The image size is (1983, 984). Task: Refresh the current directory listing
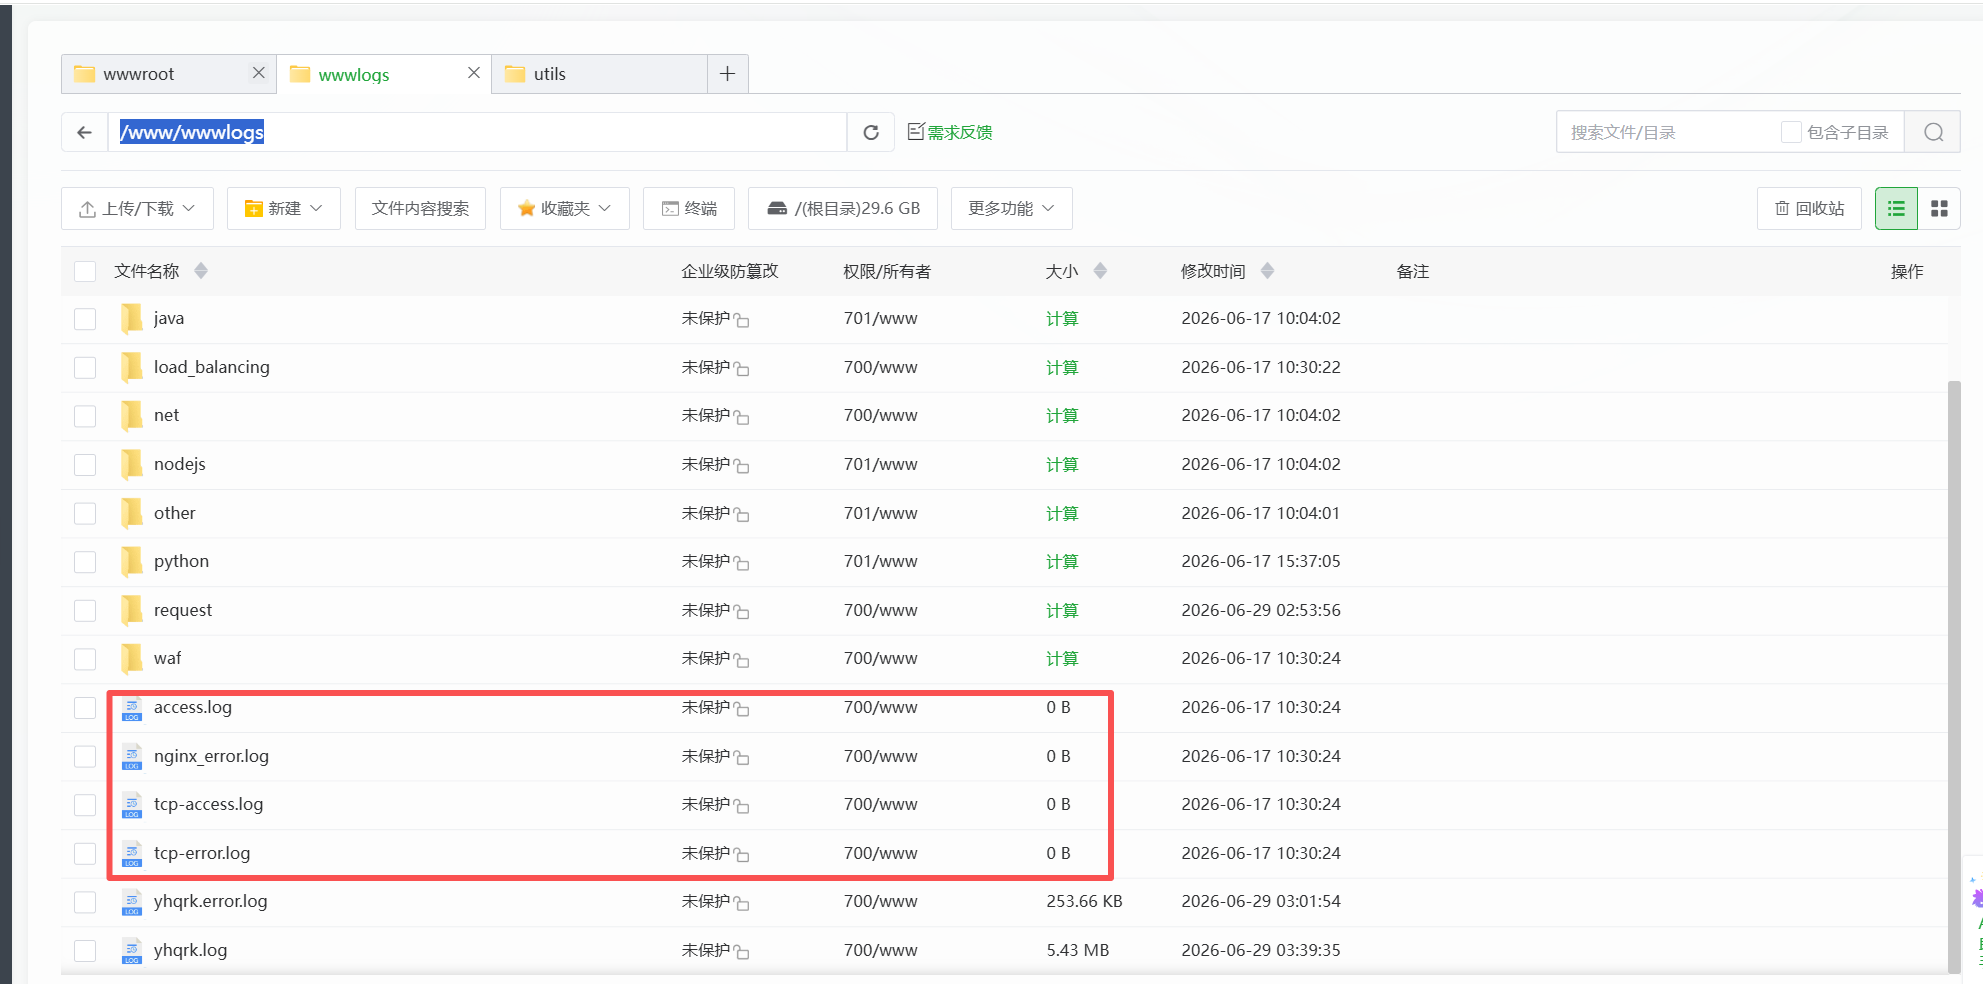coord(871,132)
